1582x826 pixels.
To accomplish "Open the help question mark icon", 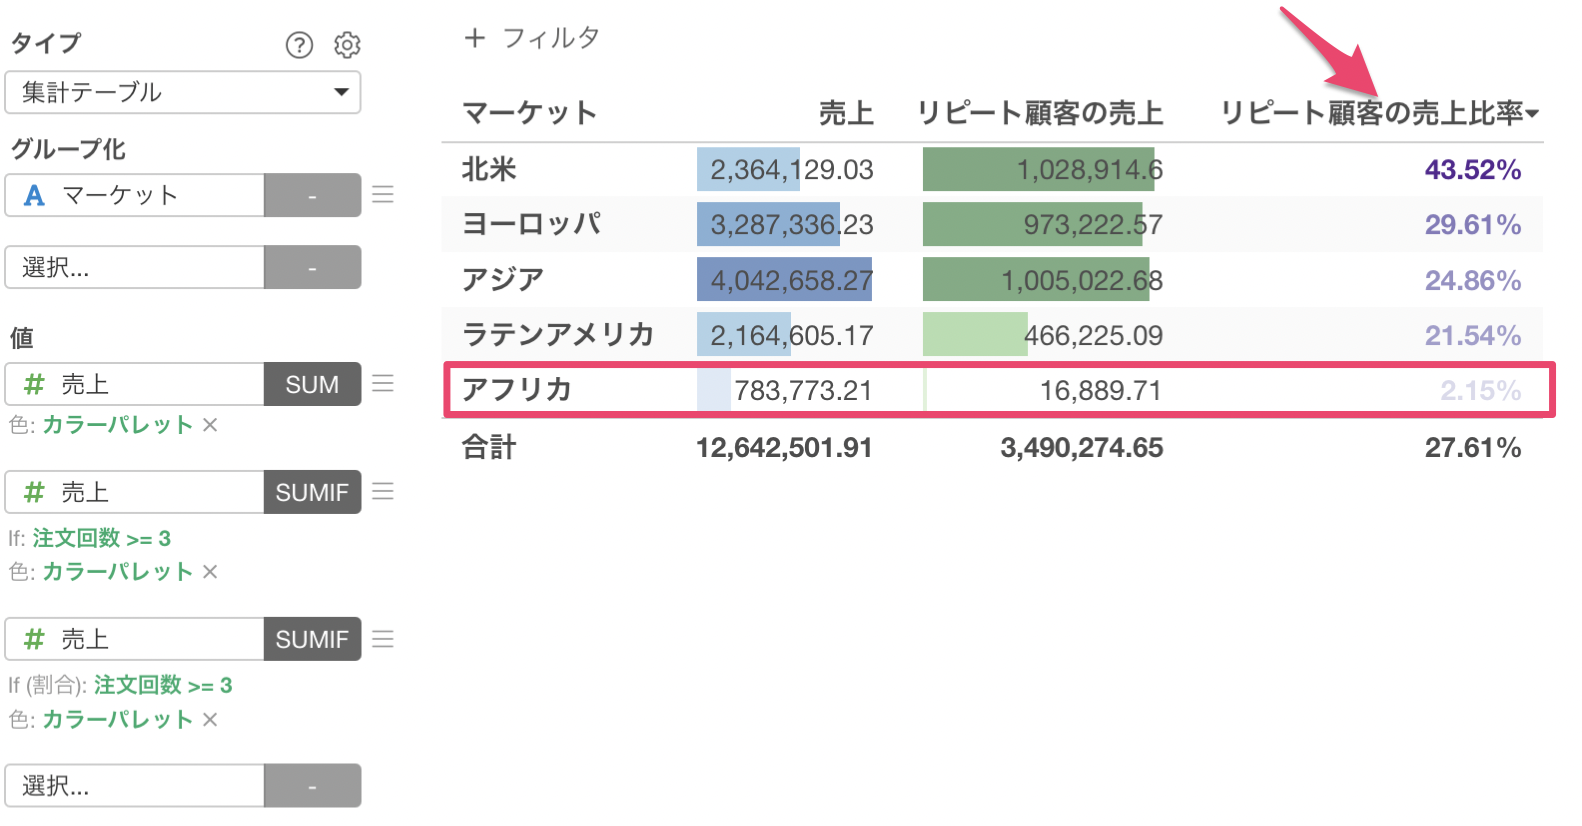I will (x=299, y=45).
